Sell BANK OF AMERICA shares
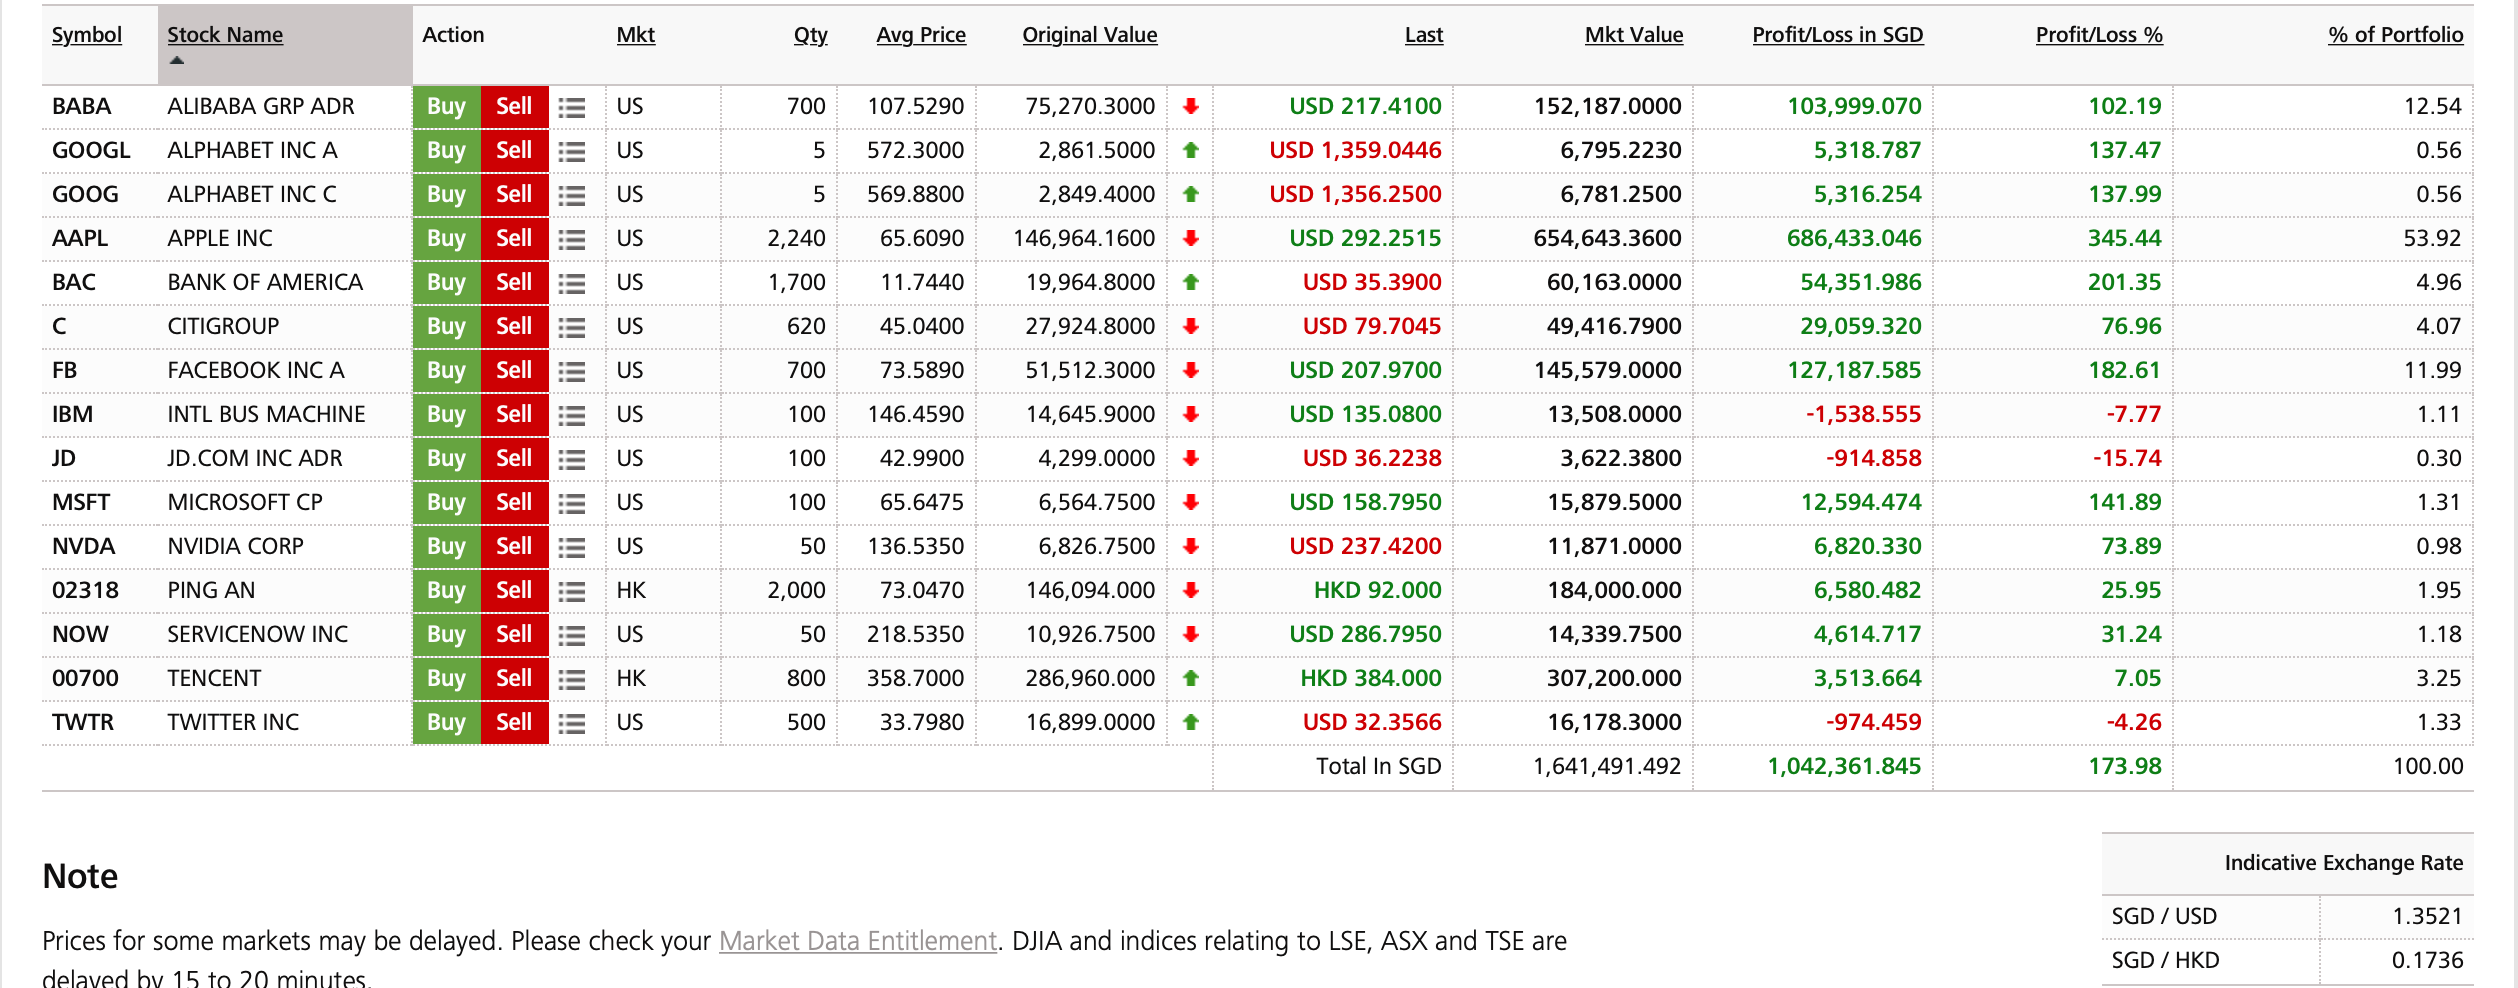Viewport: 2518px width, 988px height. tap(514, 283)
